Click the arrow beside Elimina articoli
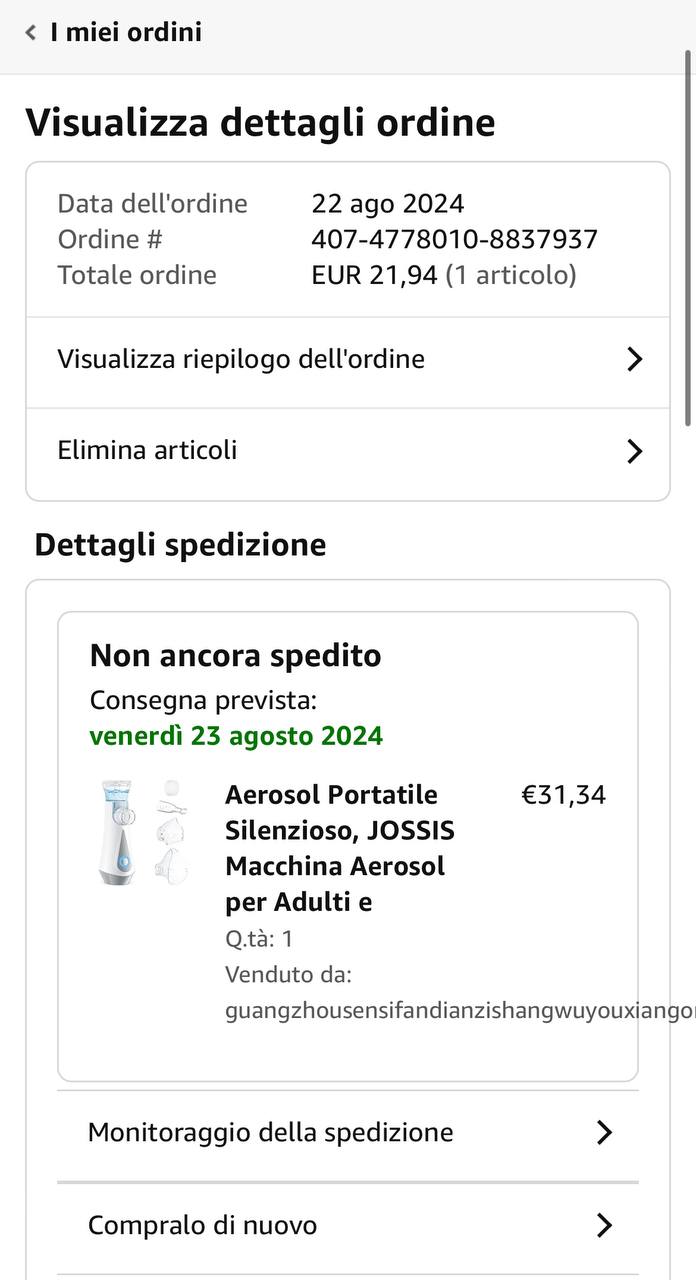This screenshot has height=1280, width=696. click(x=634, y=452)
